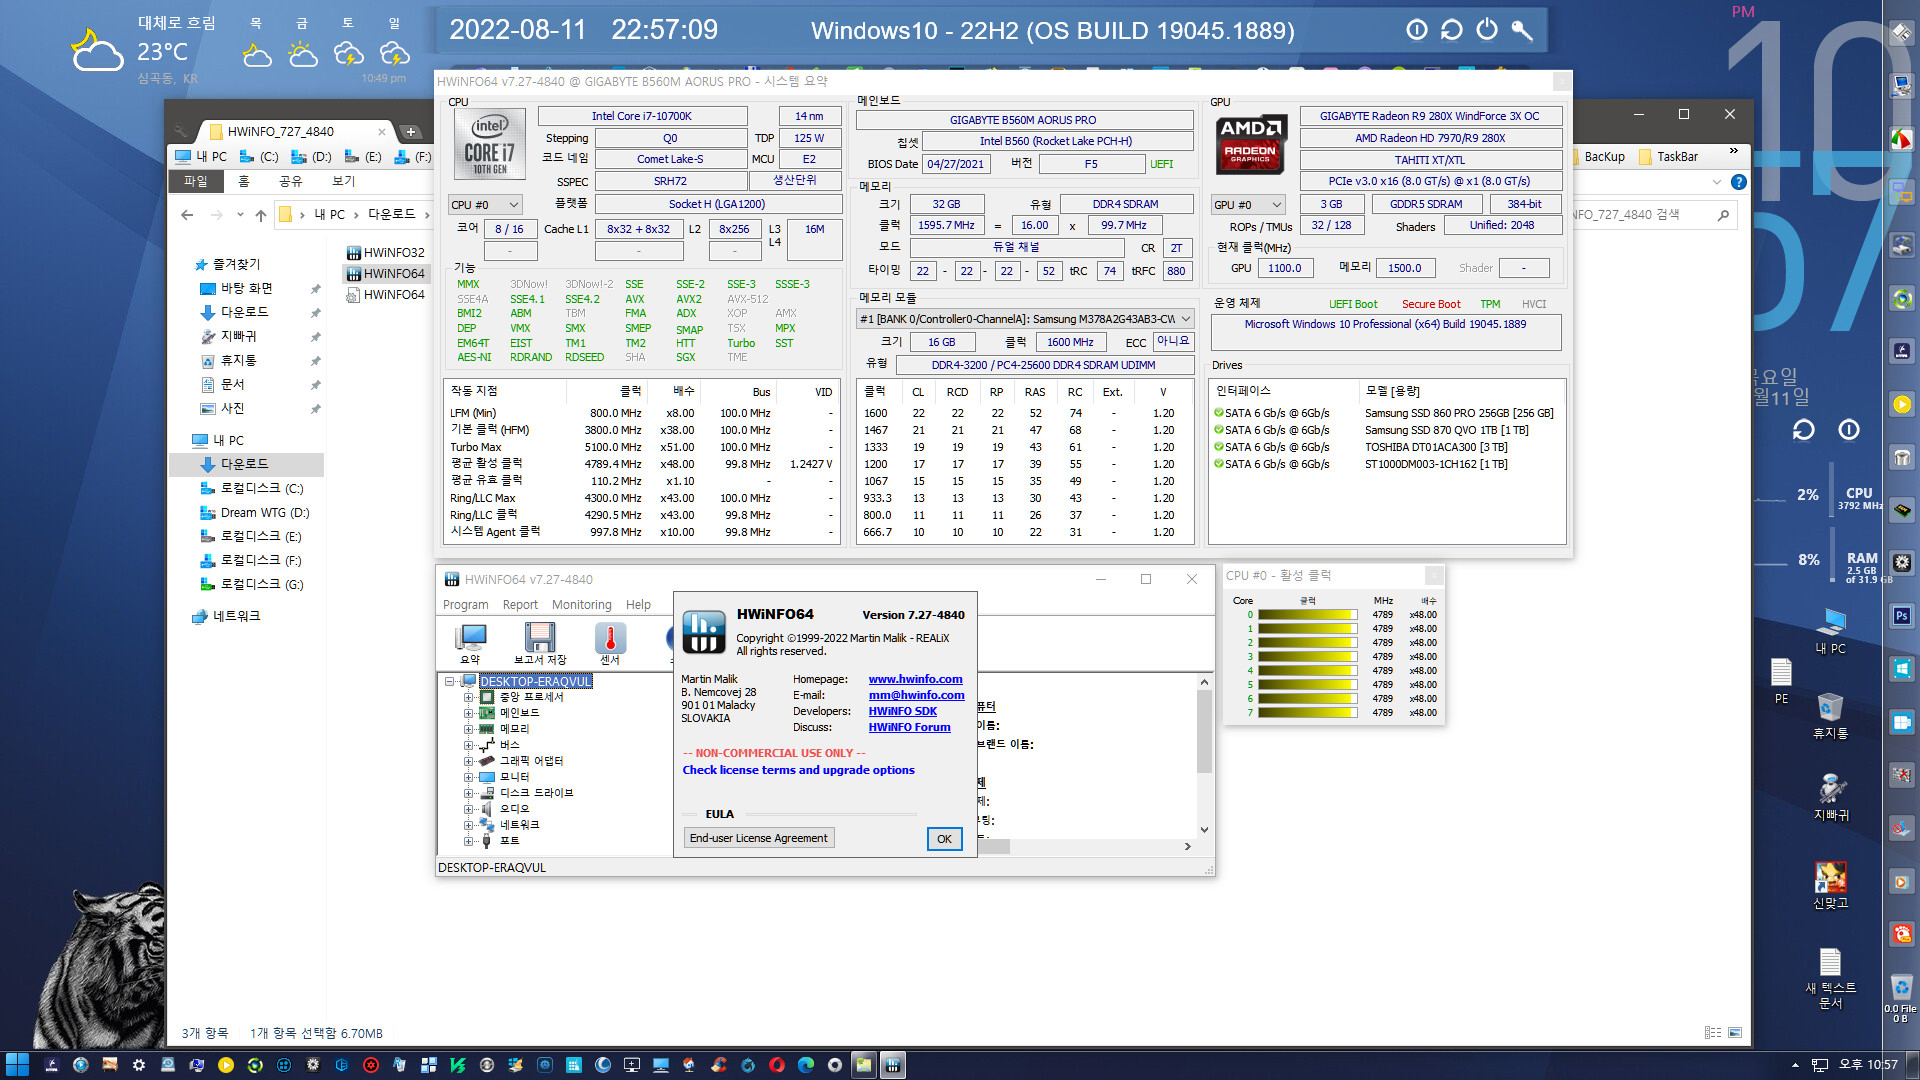The height and width of the screenshot is (1080, 1920).
Task: Click the mm@hwinfo.com email link
Action: coord(916,695)
